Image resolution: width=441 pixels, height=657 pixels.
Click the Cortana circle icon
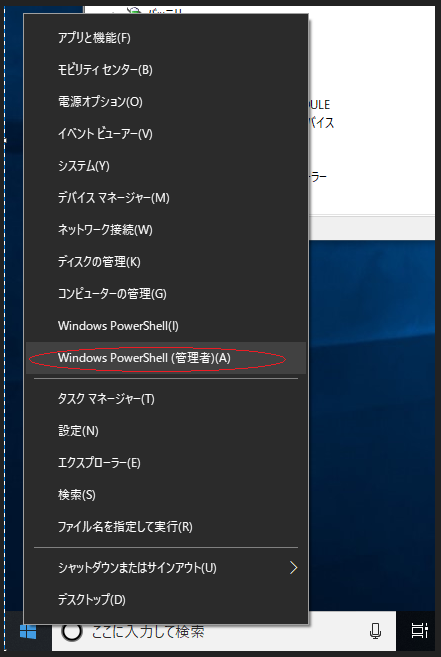pos(72,631)
